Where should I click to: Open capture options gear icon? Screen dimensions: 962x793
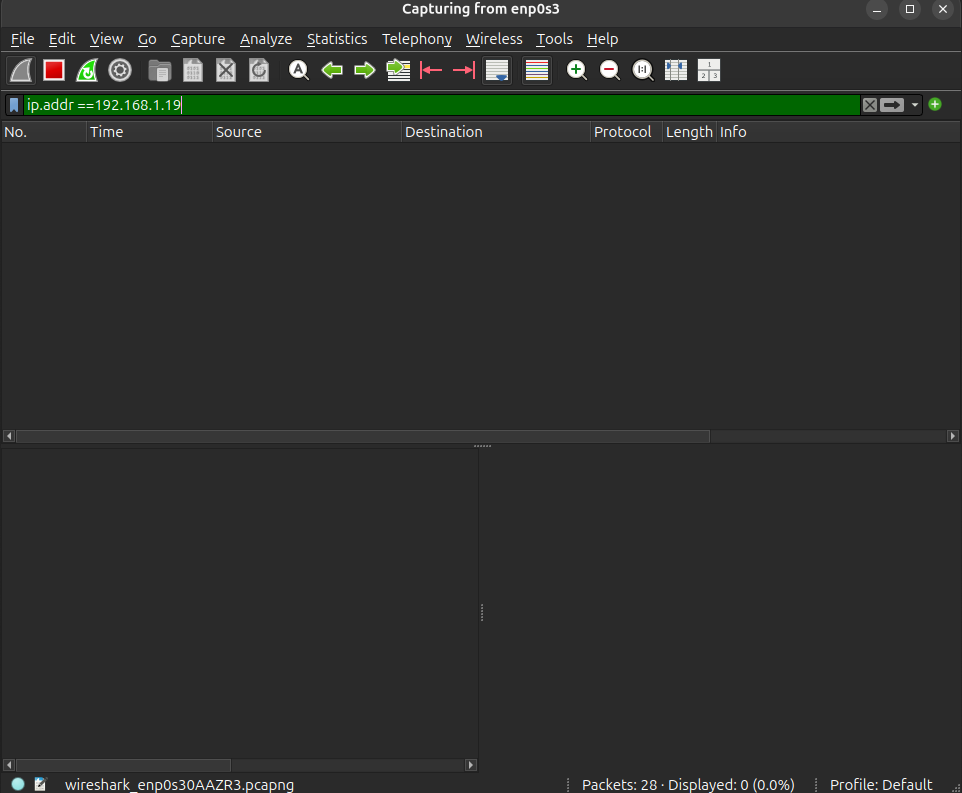click(x=120, y=71)
